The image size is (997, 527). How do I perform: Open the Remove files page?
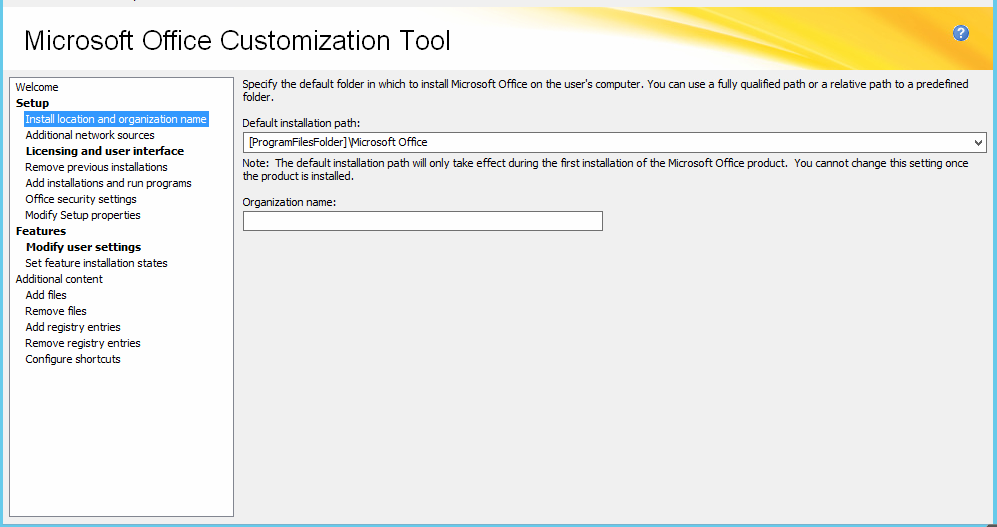[x=56, y=311]
